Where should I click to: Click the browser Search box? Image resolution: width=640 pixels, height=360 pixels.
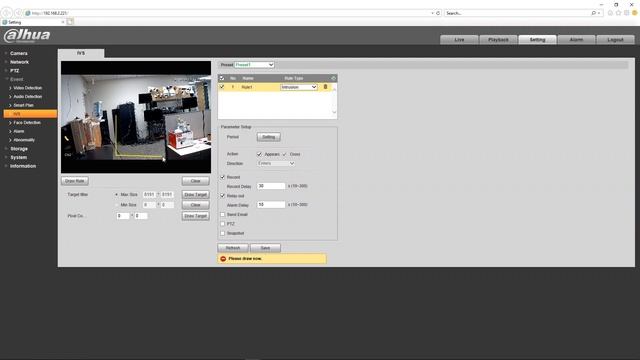click(x=517, y=13)
